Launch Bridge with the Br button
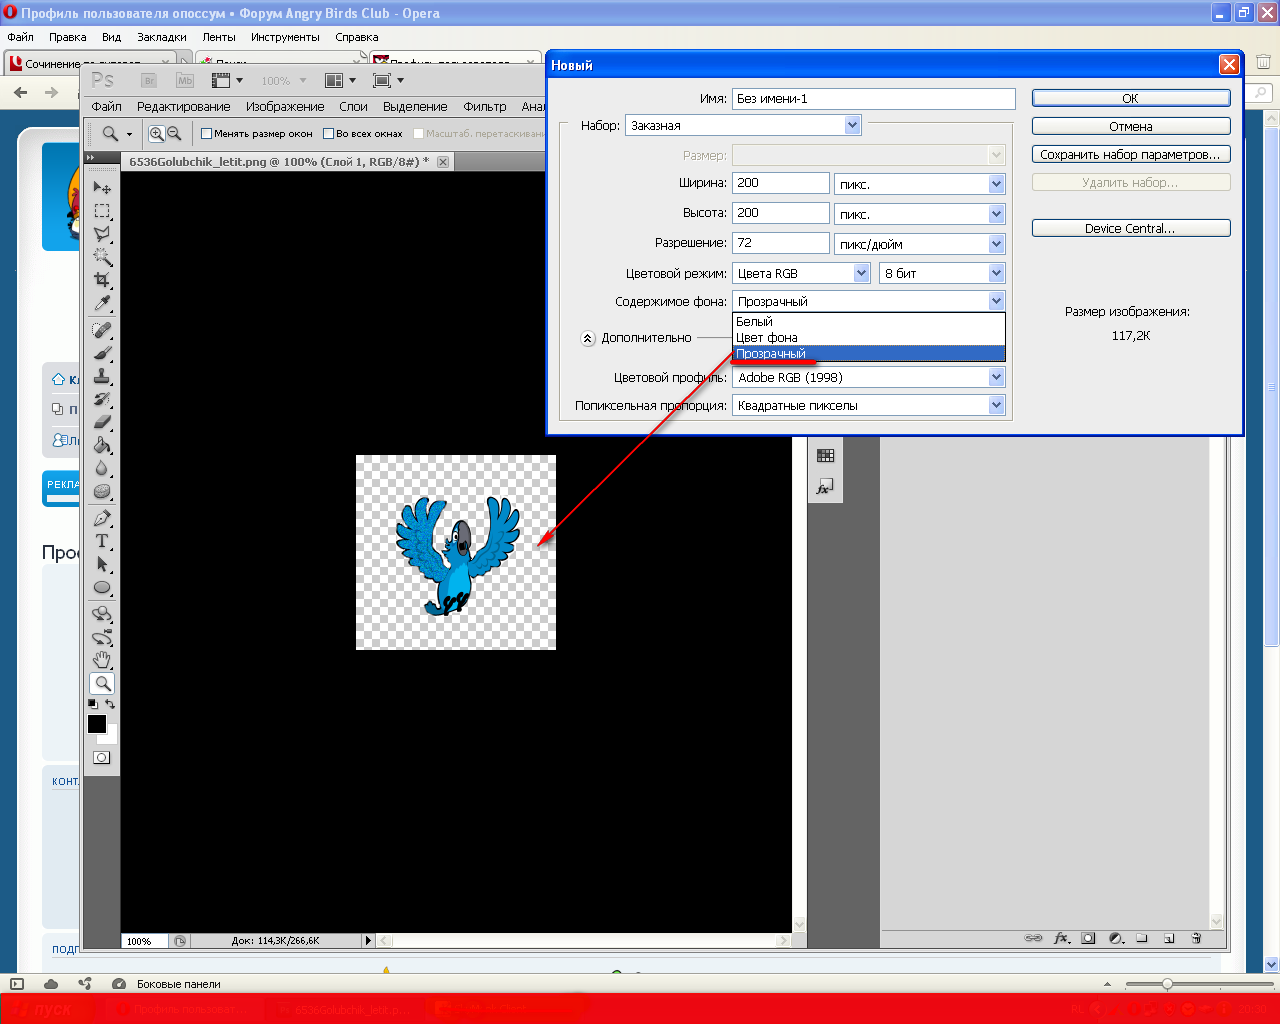Screen dimensions: 1280x1024 click(x=149, y=81)
